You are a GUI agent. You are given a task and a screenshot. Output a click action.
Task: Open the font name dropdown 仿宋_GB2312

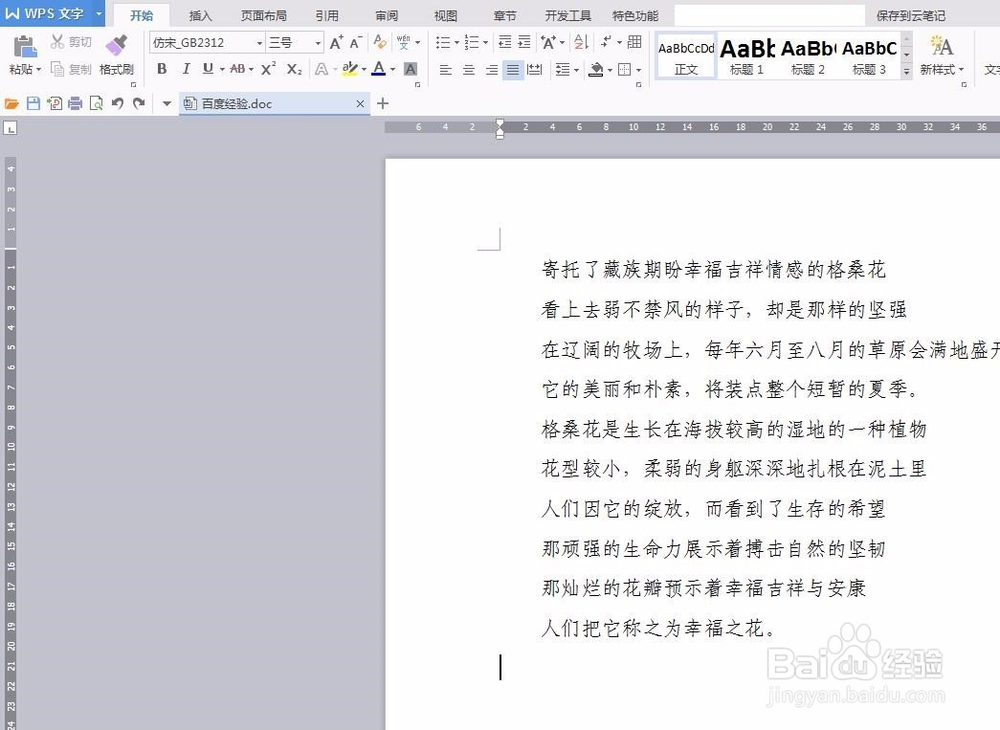tap(260, 43)
